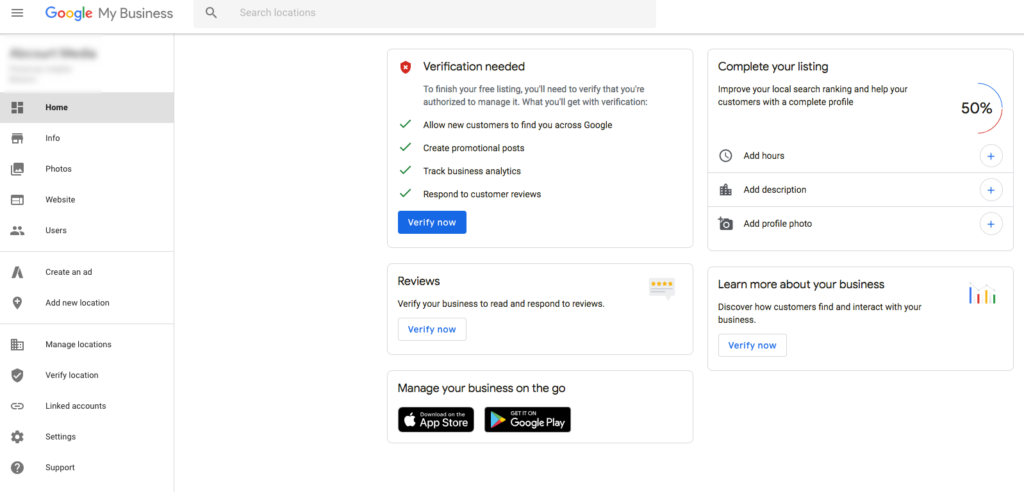Click the Info storefront icon
Screen dimensions: 1024x492
click(18, 139)
